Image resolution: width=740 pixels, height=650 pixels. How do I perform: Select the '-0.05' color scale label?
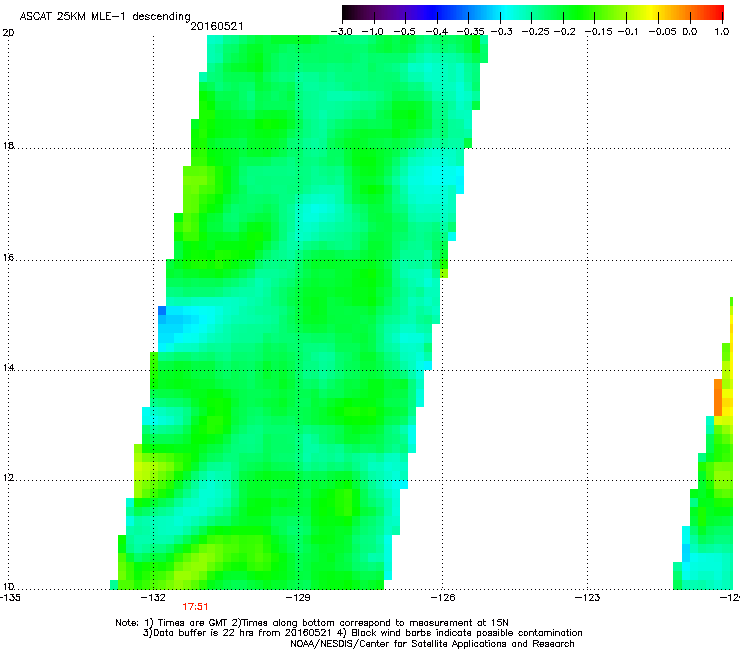(x=663, y=32)
